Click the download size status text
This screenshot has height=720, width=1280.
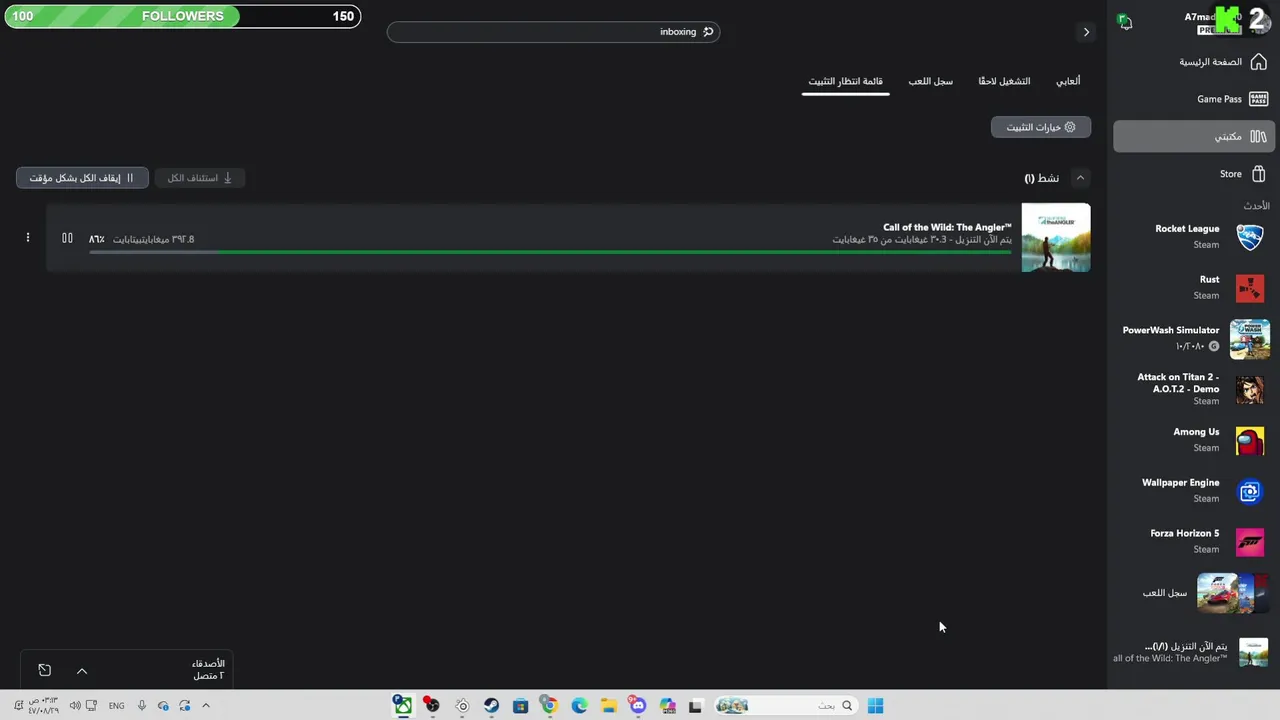922,240
